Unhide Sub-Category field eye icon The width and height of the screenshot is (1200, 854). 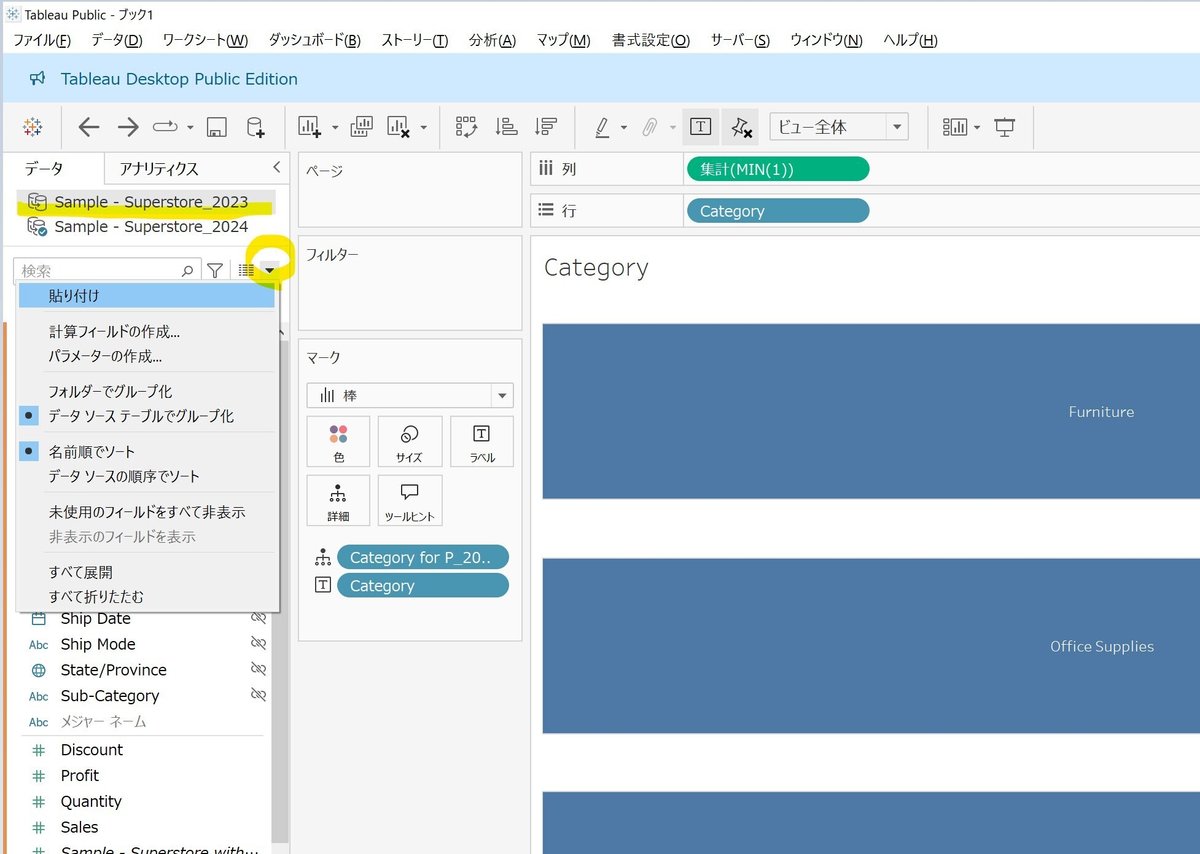coord(258,695)
